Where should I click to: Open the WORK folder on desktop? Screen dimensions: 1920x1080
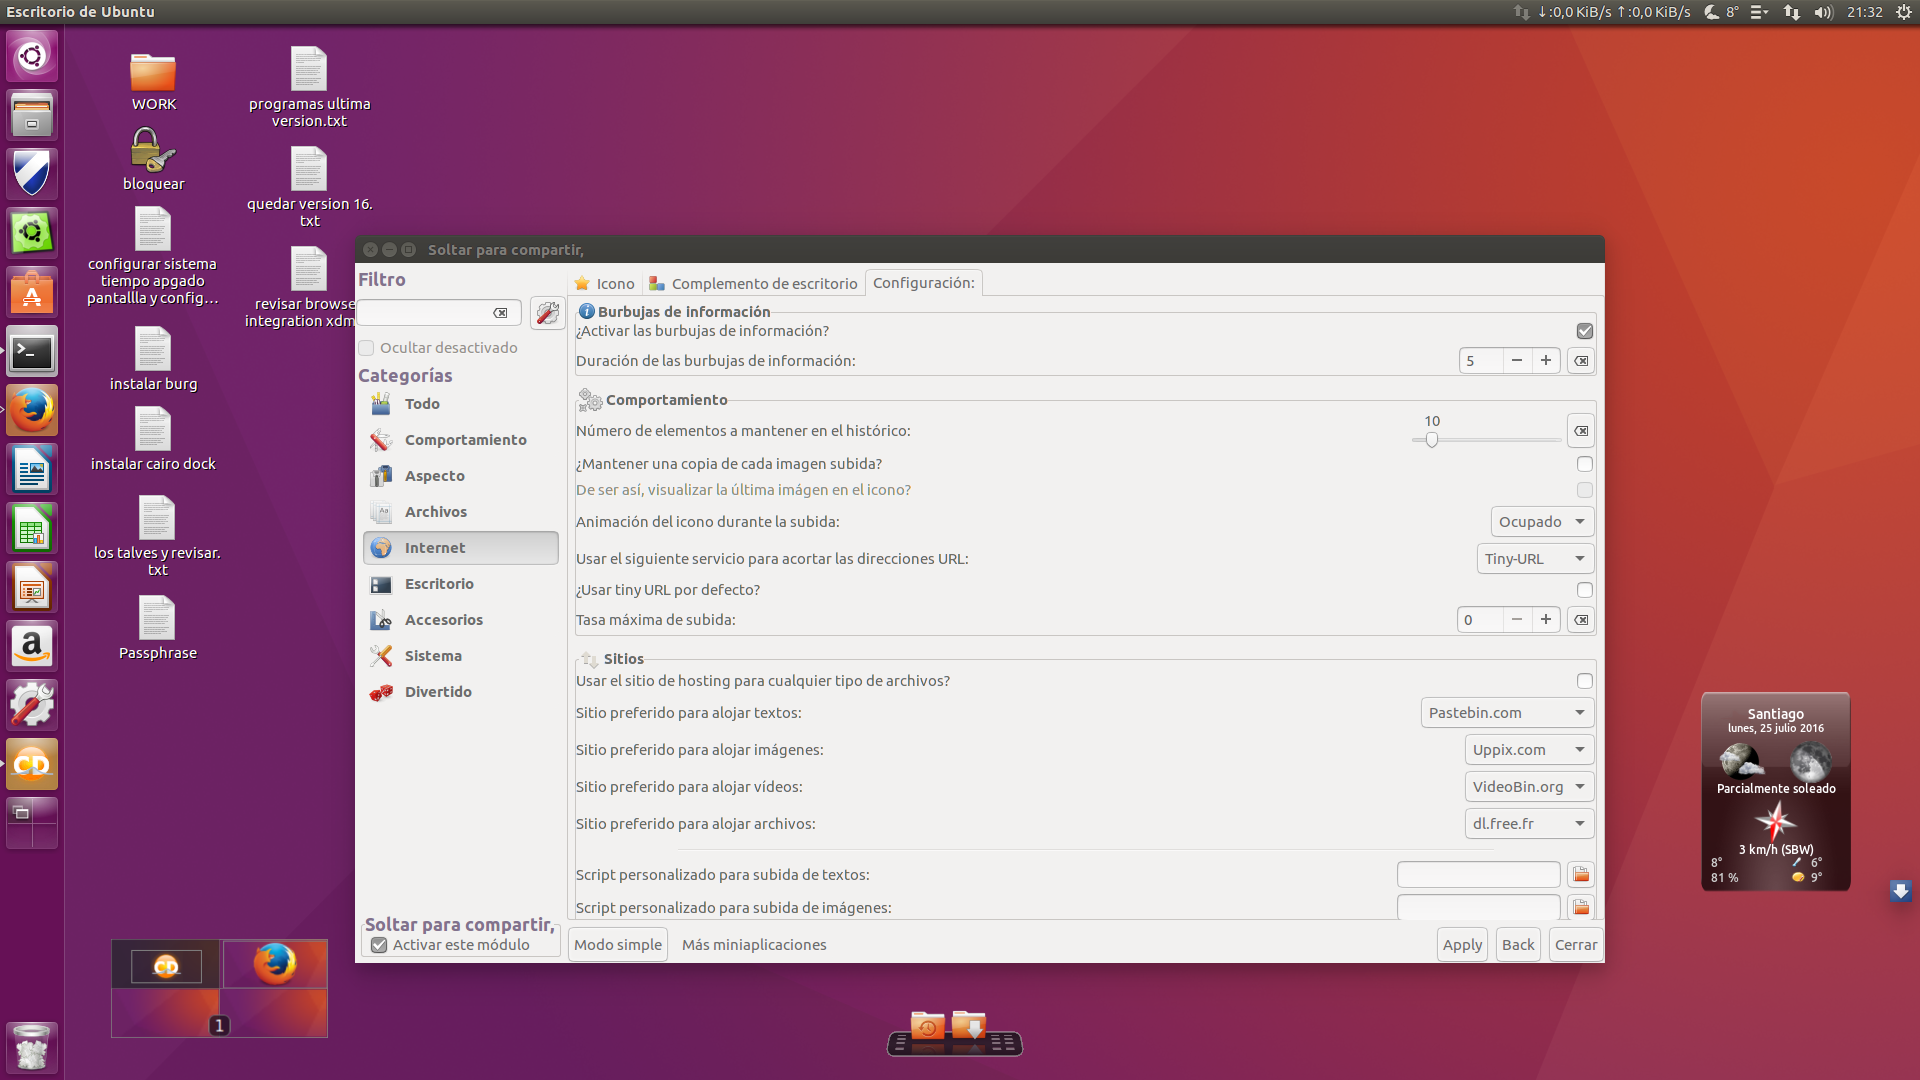pos(153,82)
